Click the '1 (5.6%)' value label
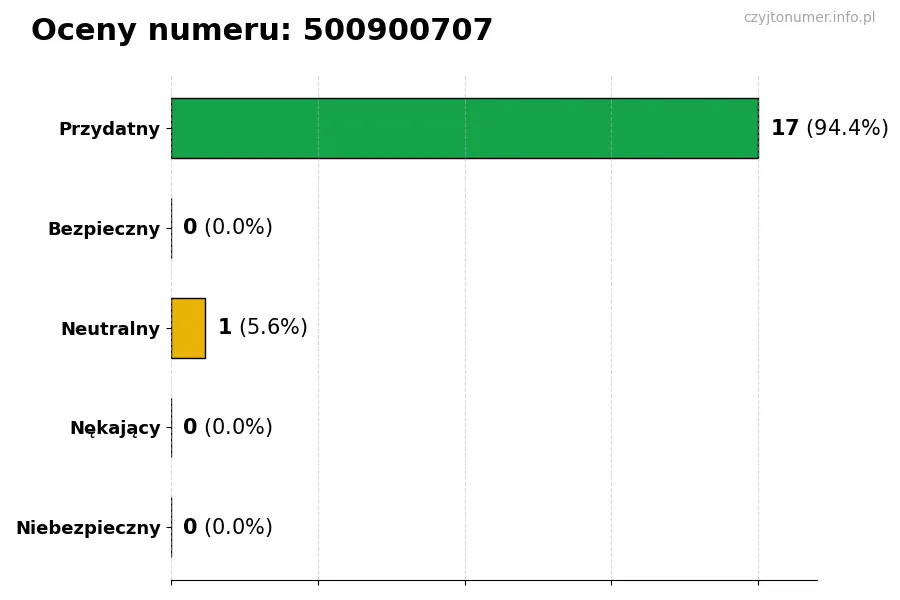900x600 pixels. tap(262, 328)
